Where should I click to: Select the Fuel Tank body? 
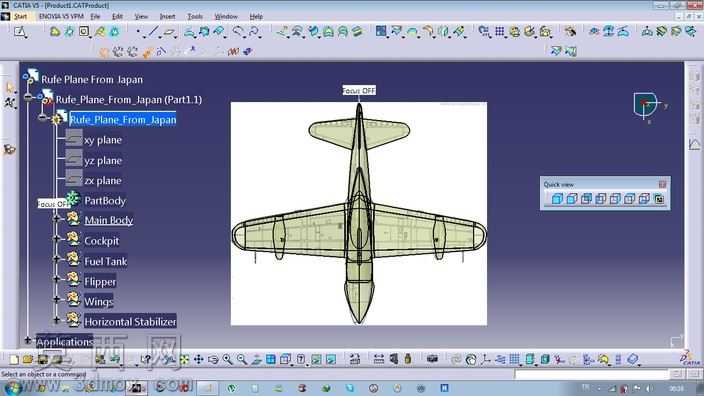click(106, 261)
